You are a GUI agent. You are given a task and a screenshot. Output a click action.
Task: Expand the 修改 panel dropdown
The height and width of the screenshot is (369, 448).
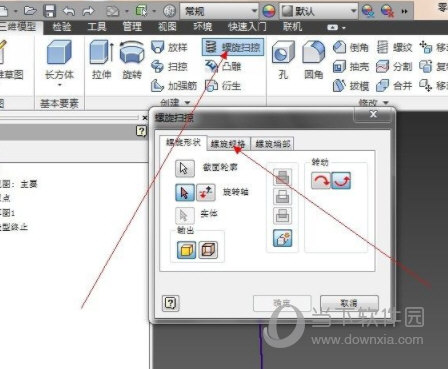[x=386, y=103]
